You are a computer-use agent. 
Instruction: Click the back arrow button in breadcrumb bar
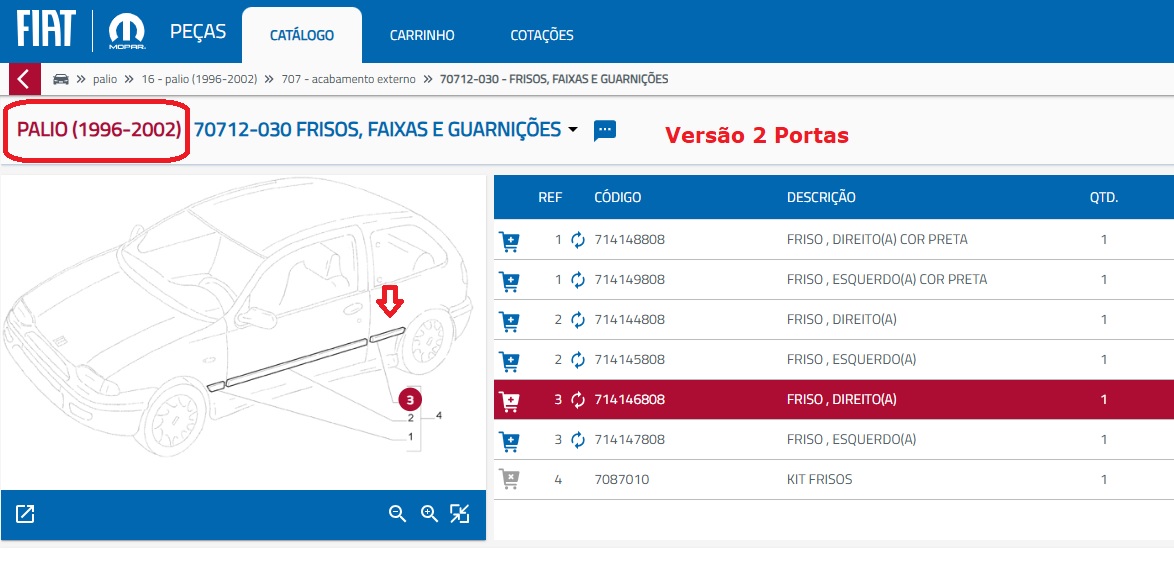tap(24, 79)
